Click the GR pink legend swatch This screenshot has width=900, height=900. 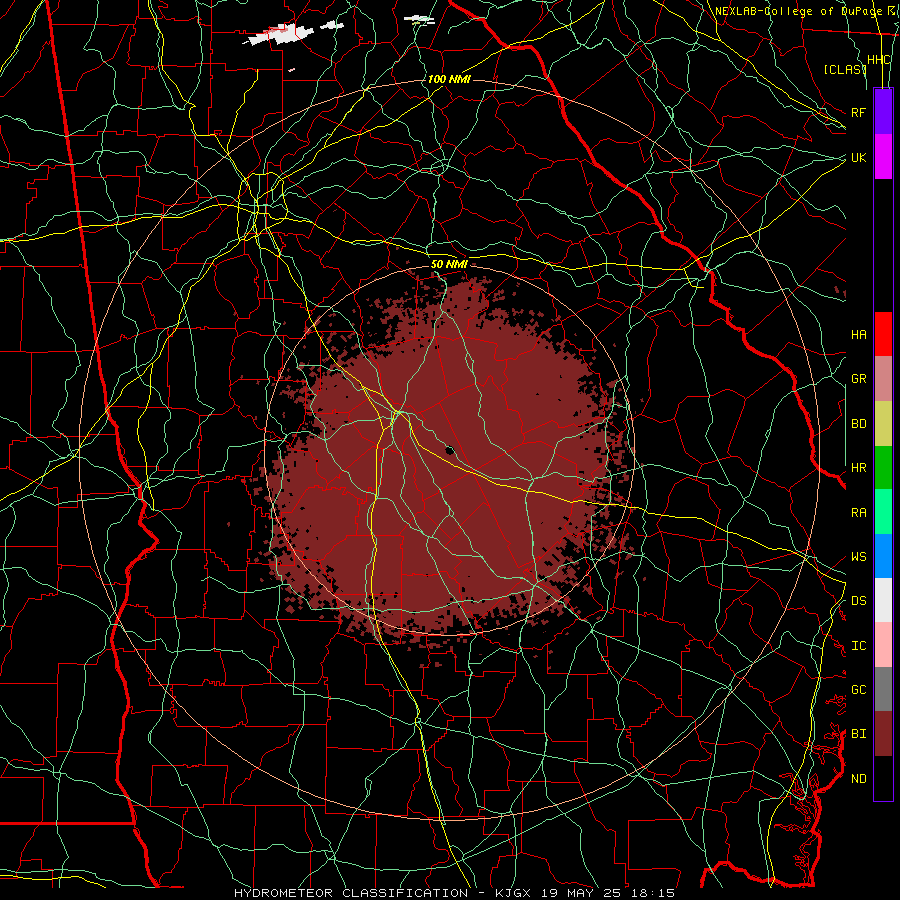click(883, 379)
